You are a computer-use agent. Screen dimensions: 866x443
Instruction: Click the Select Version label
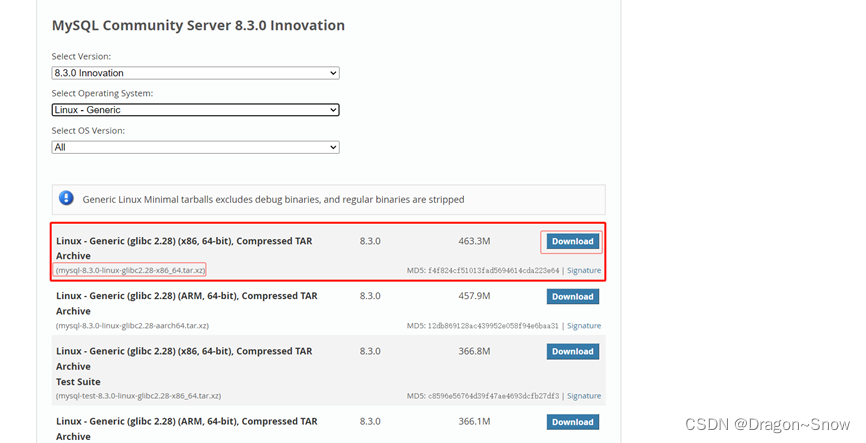click(x=81, y=56)
